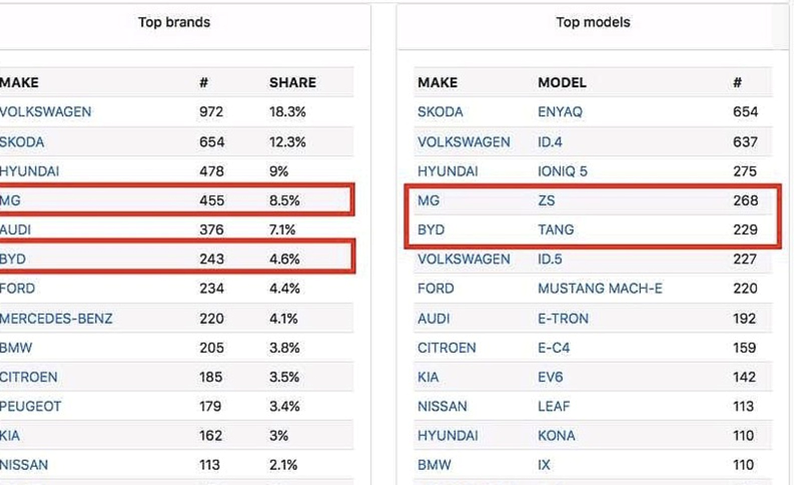794x485 pixels.
Task: Select HYUNDAI link in the KONA row
Action: click(x=447, y=437)
